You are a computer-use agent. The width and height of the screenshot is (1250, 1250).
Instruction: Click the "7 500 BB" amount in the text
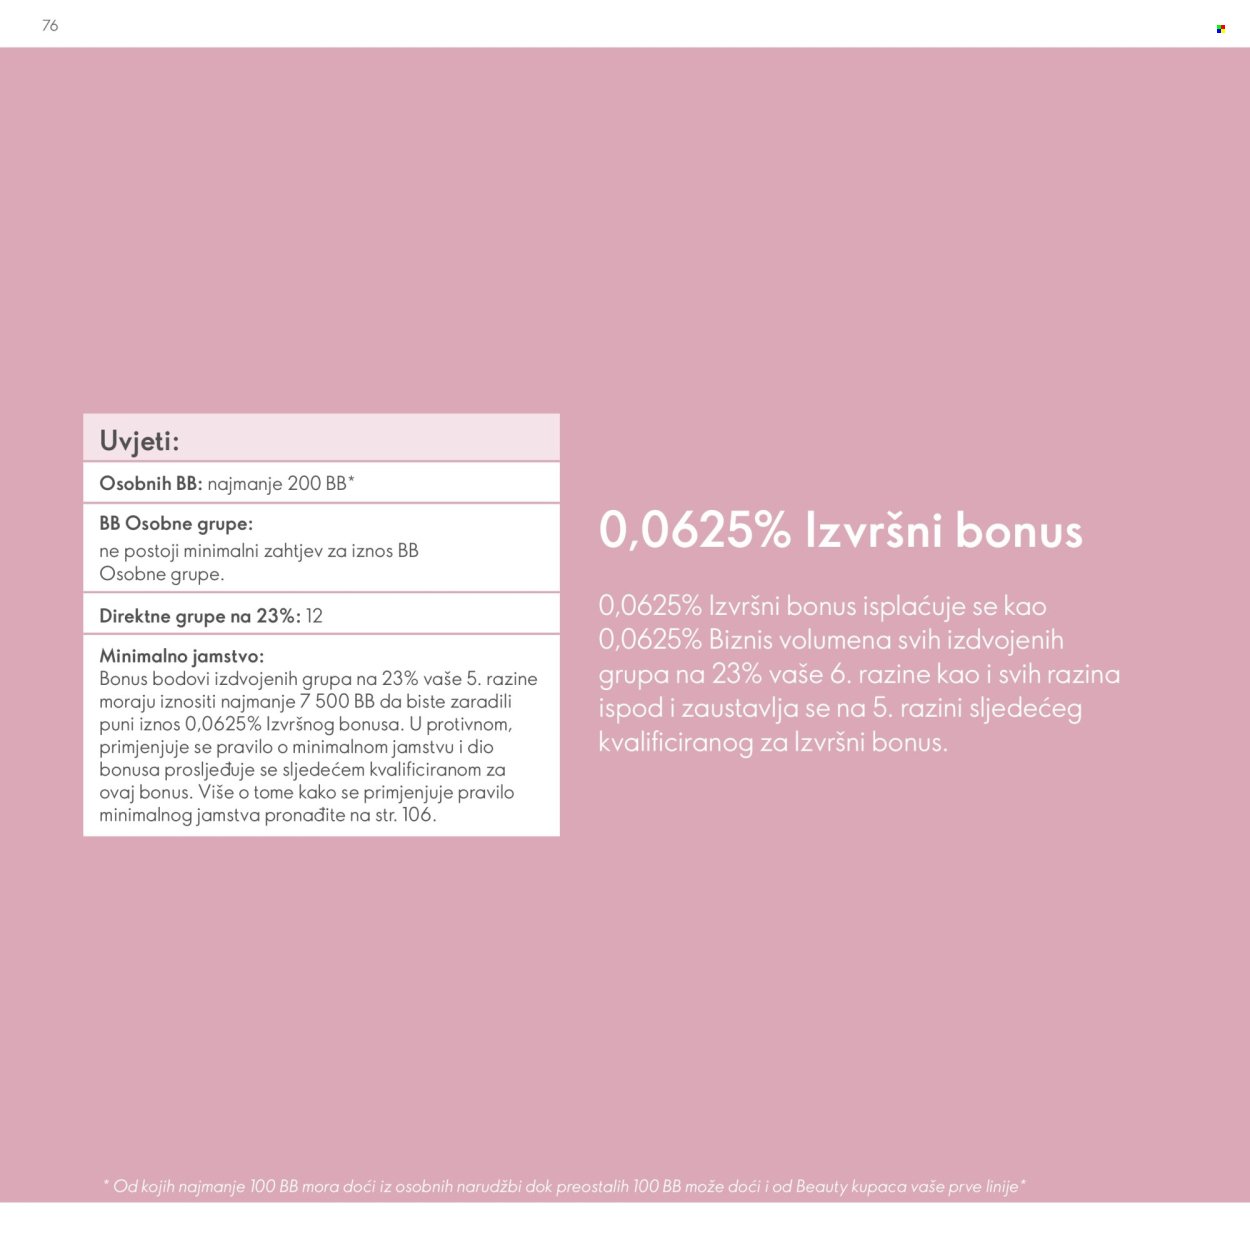(337, 701)
